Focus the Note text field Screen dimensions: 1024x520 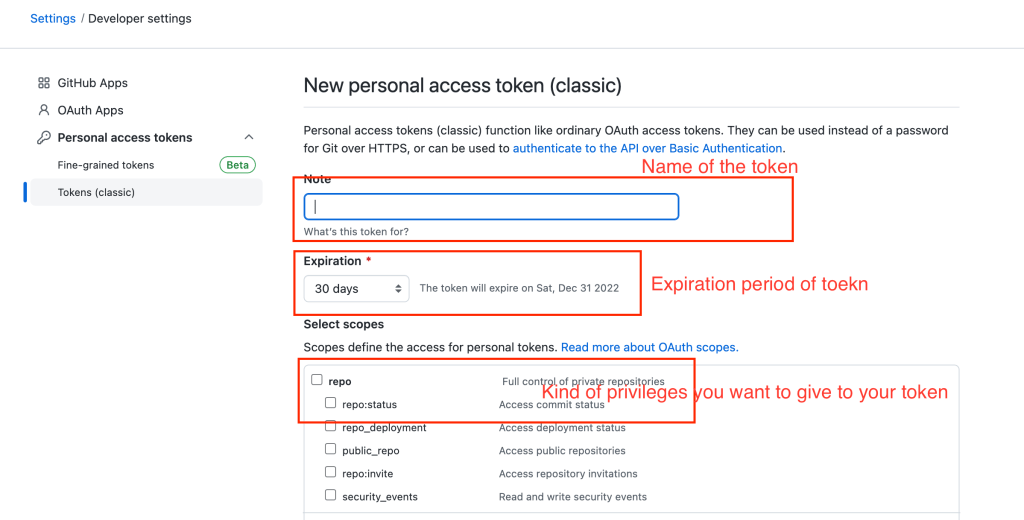coord(491,207)
